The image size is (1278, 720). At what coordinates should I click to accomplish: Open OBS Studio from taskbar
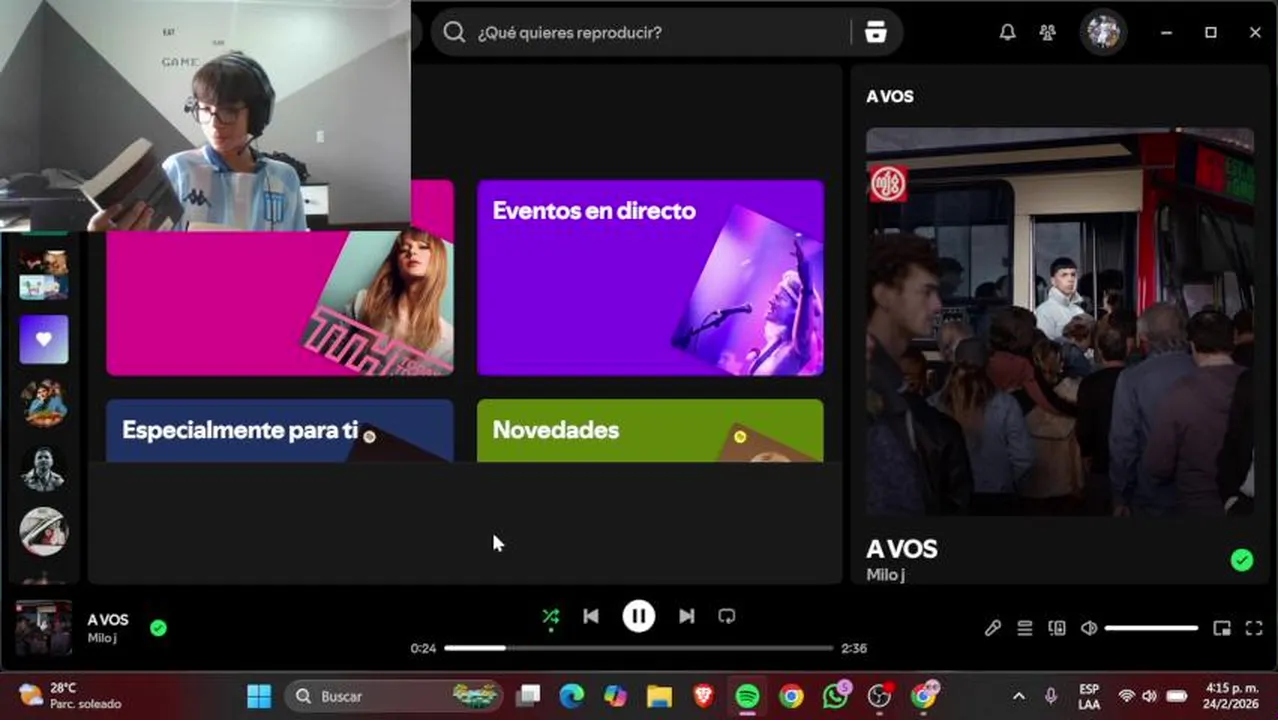(x=879, y=696)
